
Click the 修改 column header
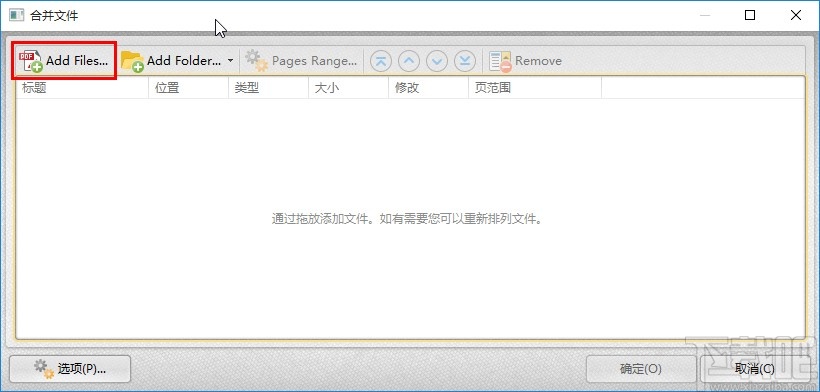[429, 88]
